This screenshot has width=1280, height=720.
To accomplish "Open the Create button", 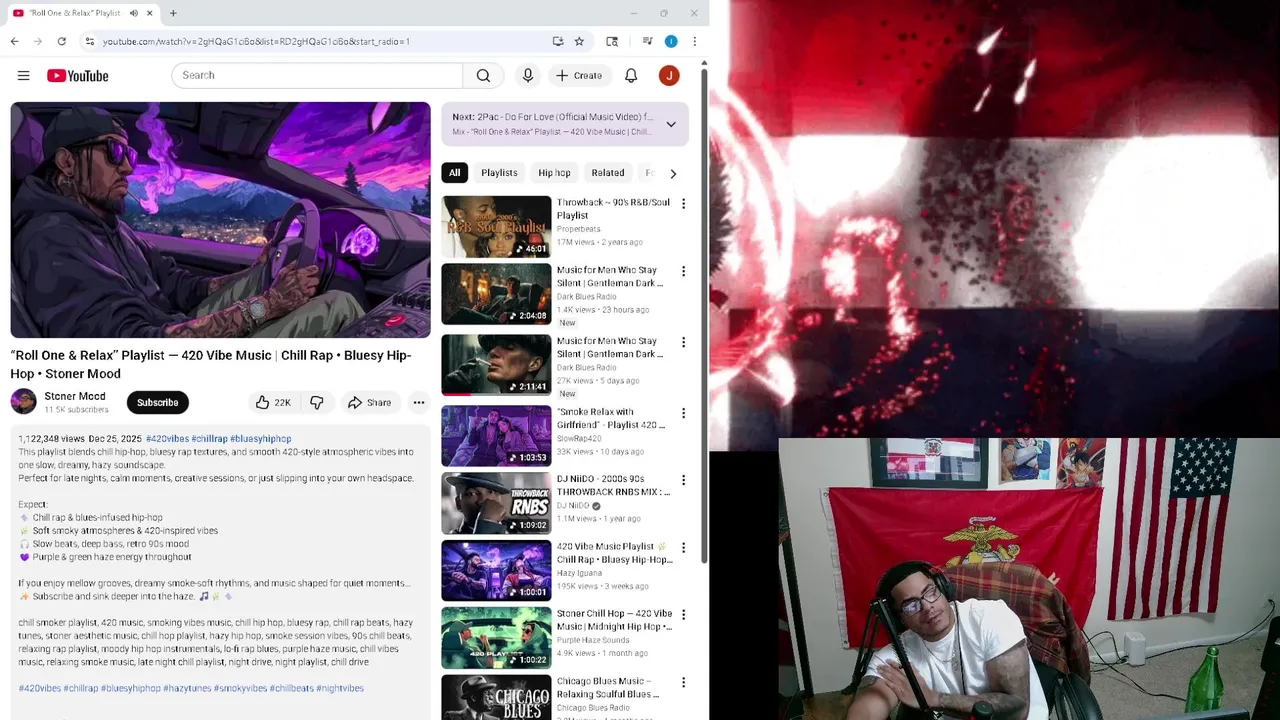I will pyautogui.click(x=579, y=75).
